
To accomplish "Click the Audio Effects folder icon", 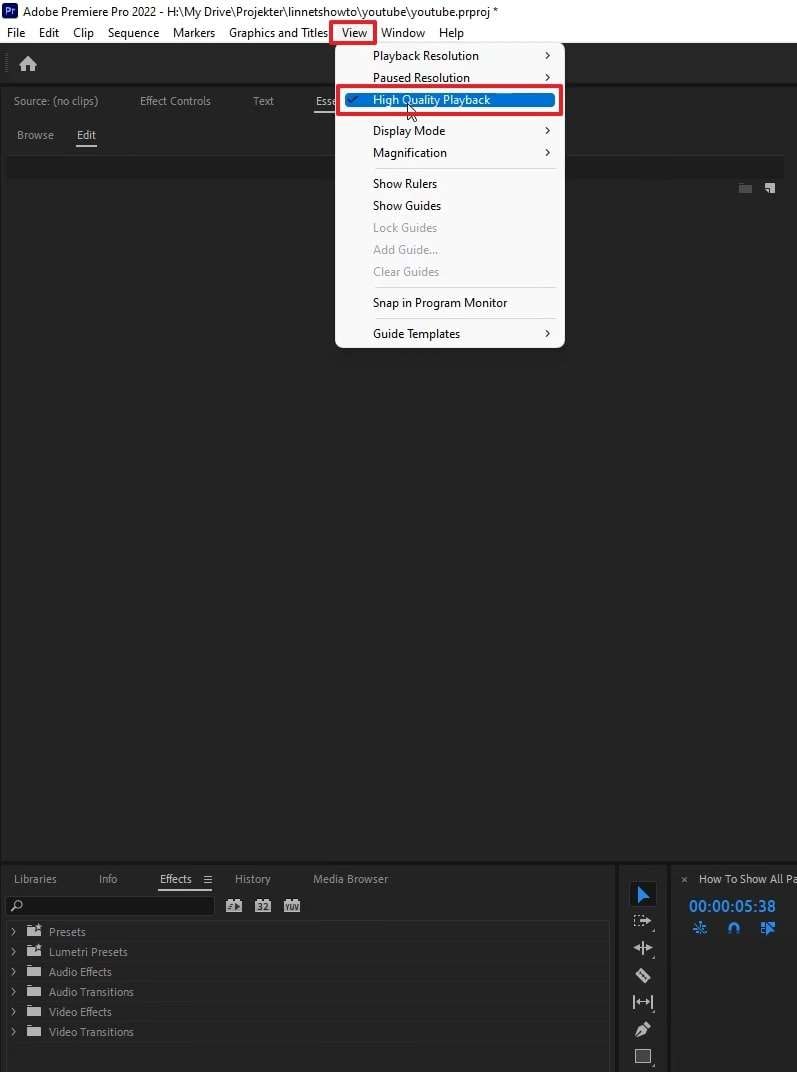I will [34, 971].
